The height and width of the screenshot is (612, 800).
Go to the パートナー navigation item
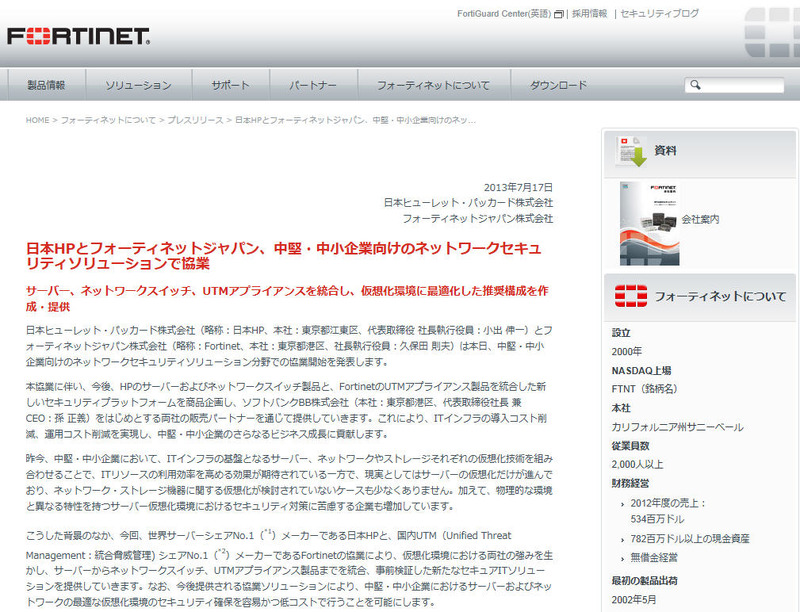(312, 85)
